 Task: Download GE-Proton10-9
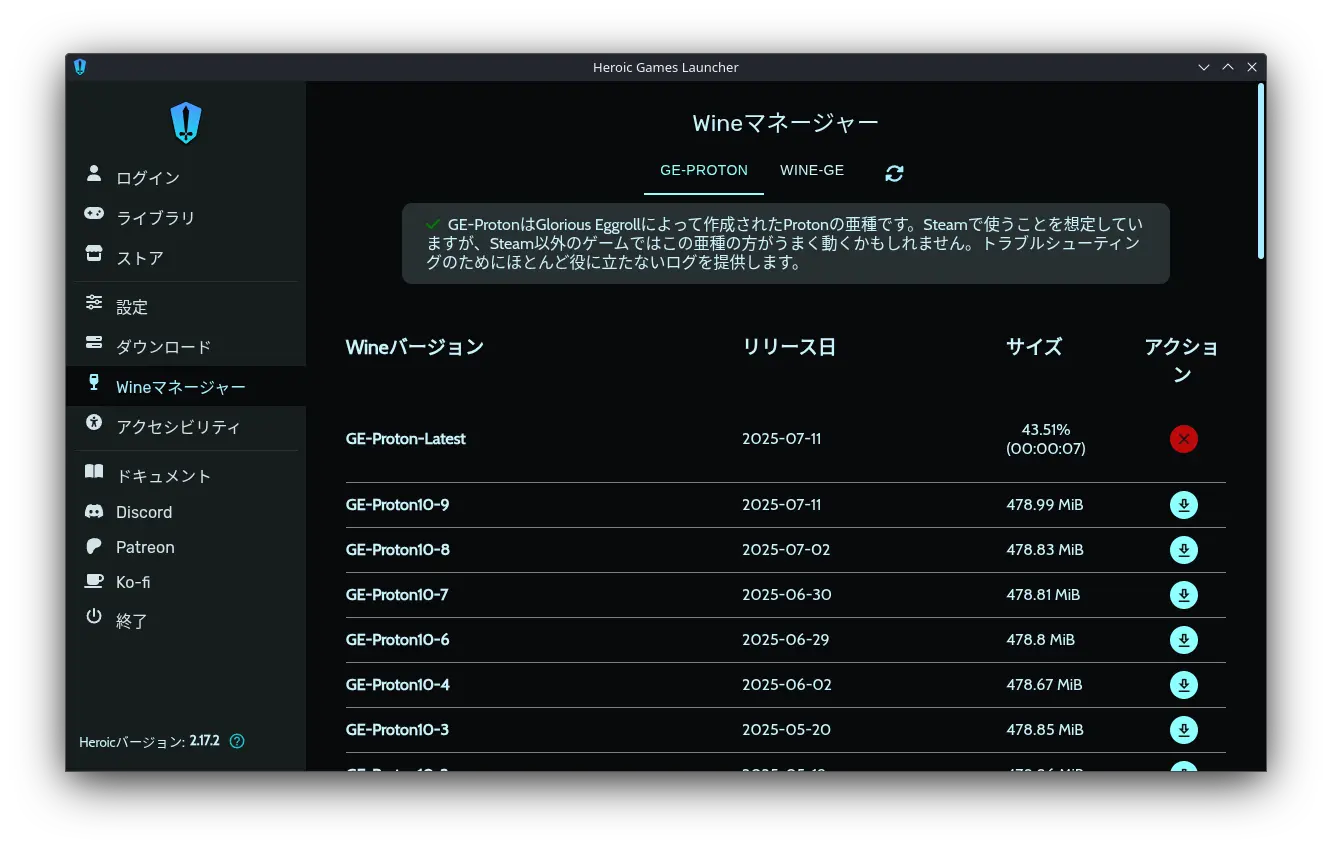point(1184,505)
